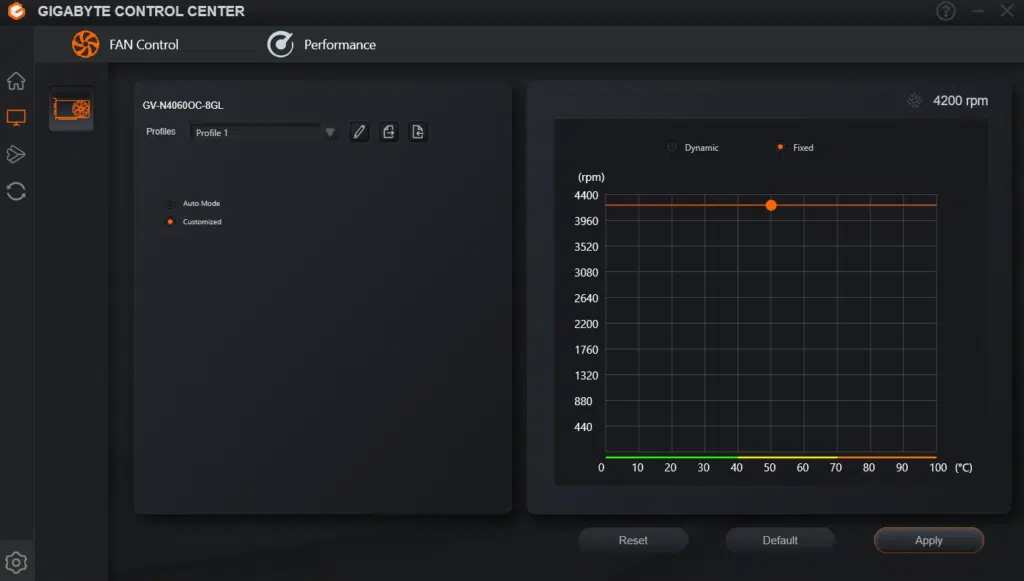This screenshot has height=581, width=1024.
Task: Click the Performance gauge icon
Action: 280,44
